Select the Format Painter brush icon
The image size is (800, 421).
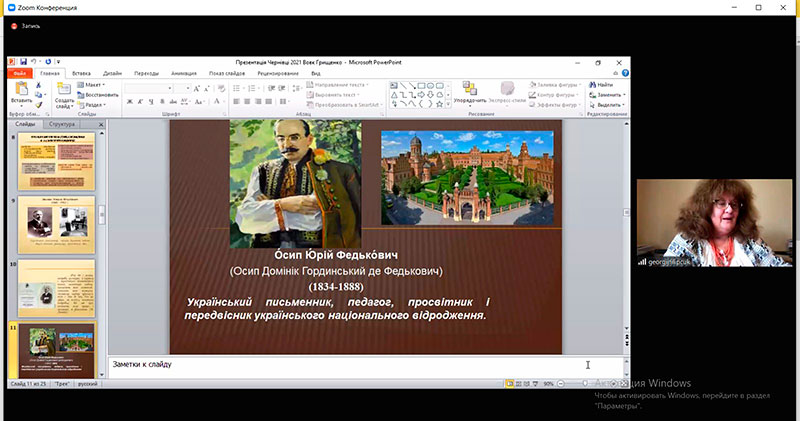pyautogui.click(x=38, y=105)
